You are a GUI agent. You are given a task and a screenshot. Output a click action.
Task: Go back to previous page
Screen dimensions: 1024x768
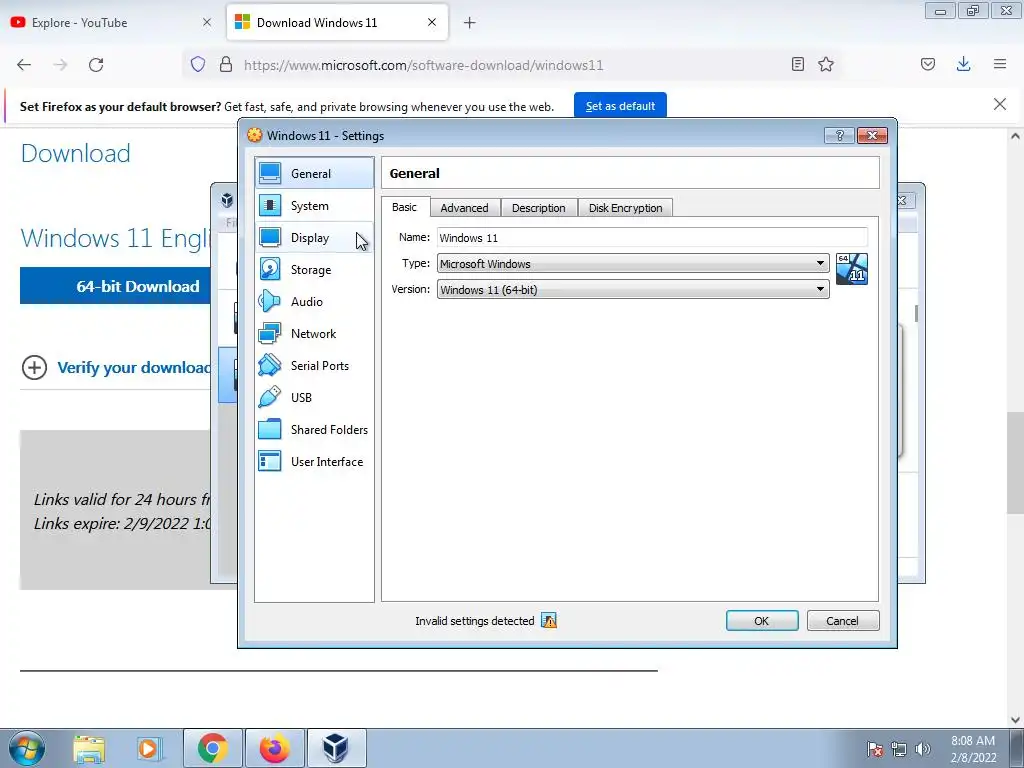pos(24,64)
